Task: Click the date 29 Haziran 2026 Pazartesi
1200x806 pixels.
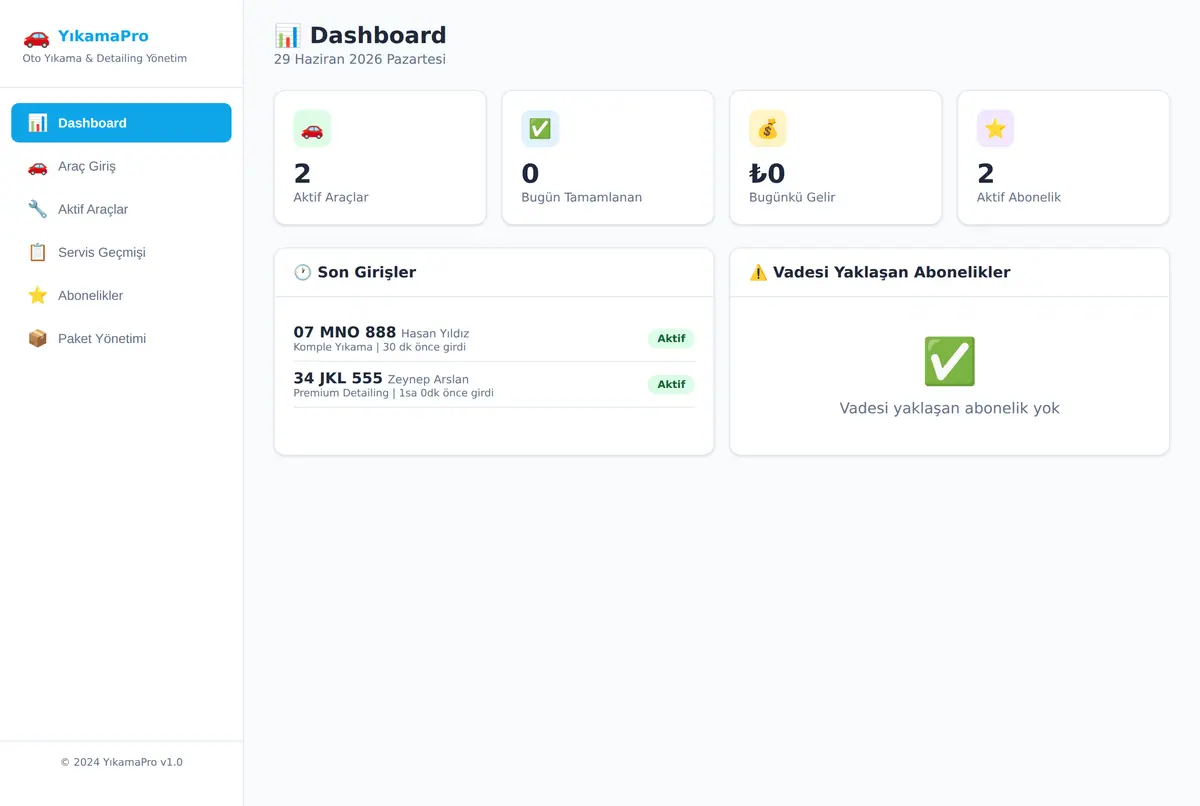Action: 360,59
